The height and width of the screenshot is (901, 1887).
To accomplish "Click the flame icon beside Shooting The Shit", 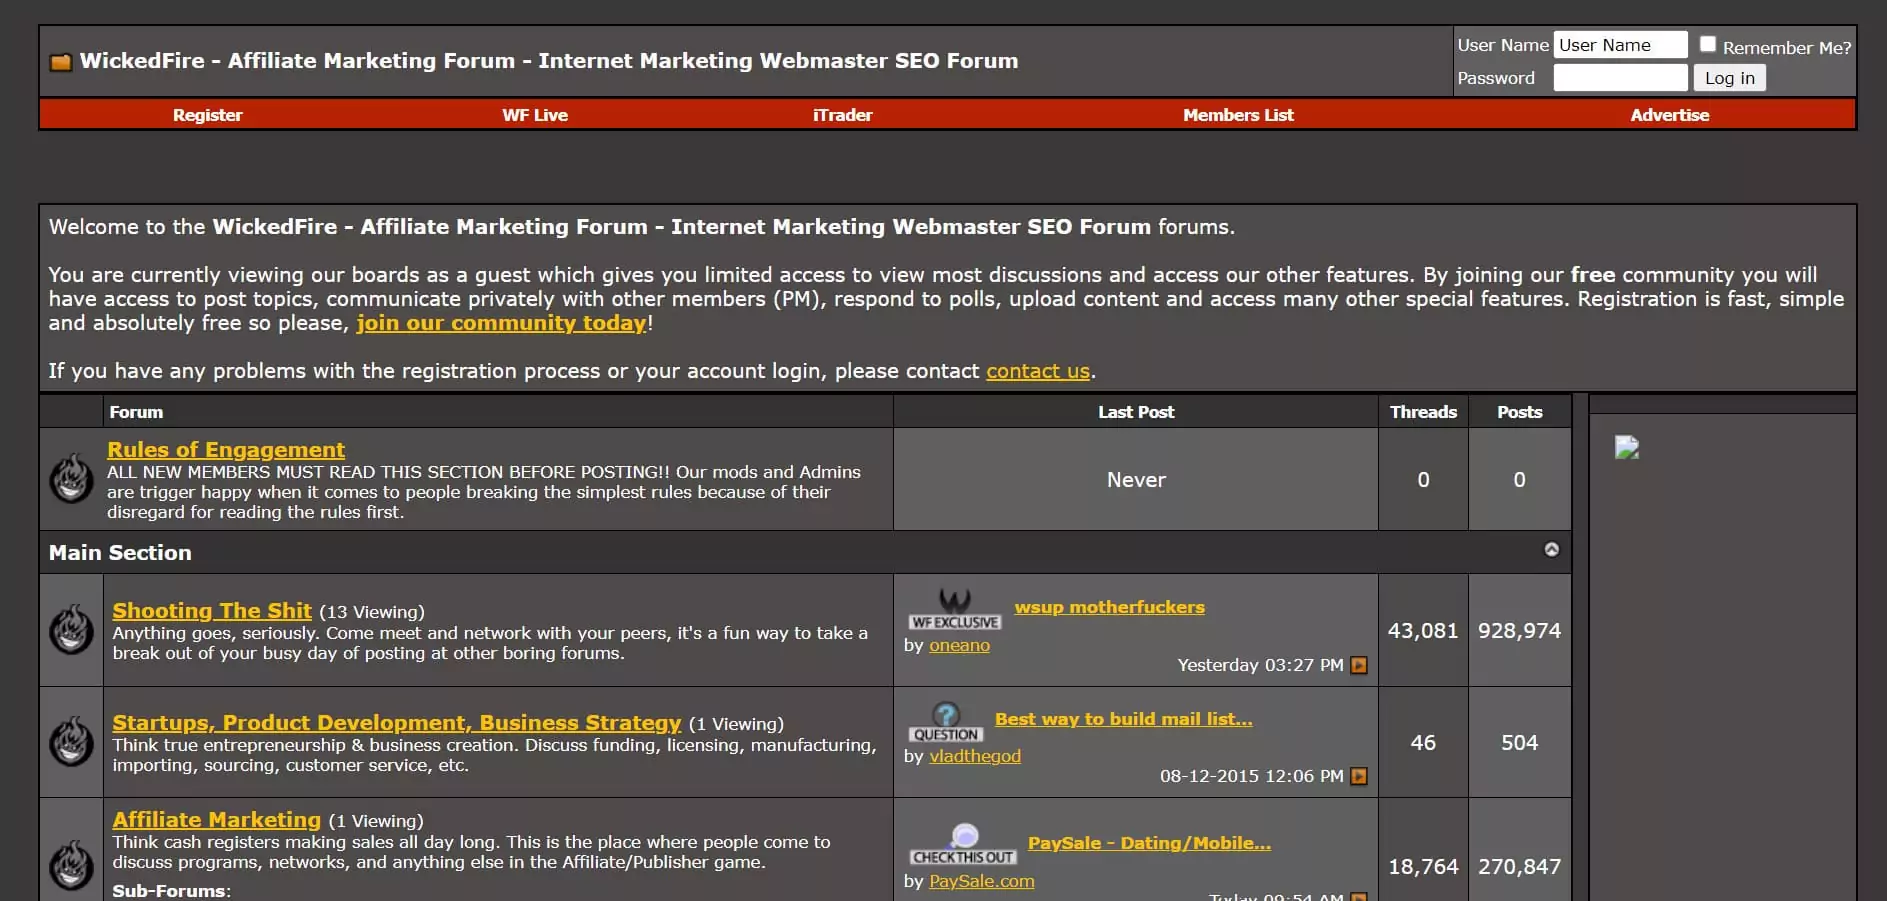I will click(71, 631).
